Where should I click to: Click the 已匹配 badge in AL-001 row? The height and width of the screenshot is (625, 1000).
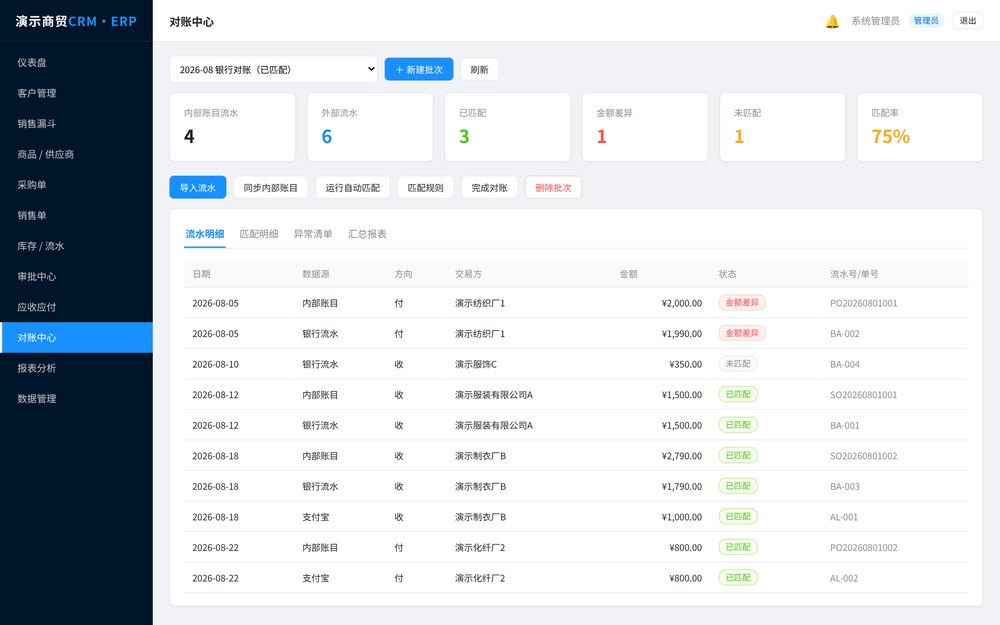pos(738,517)
